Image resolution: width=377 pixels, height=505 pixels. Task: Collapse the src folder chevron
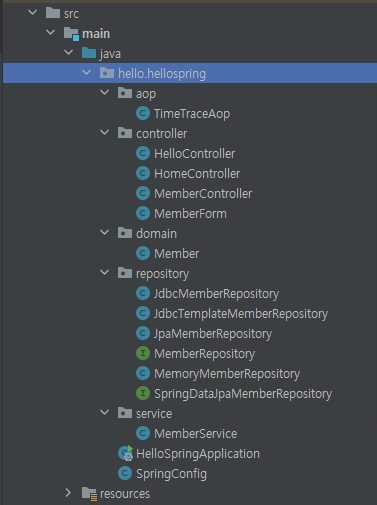coord(33,13)
